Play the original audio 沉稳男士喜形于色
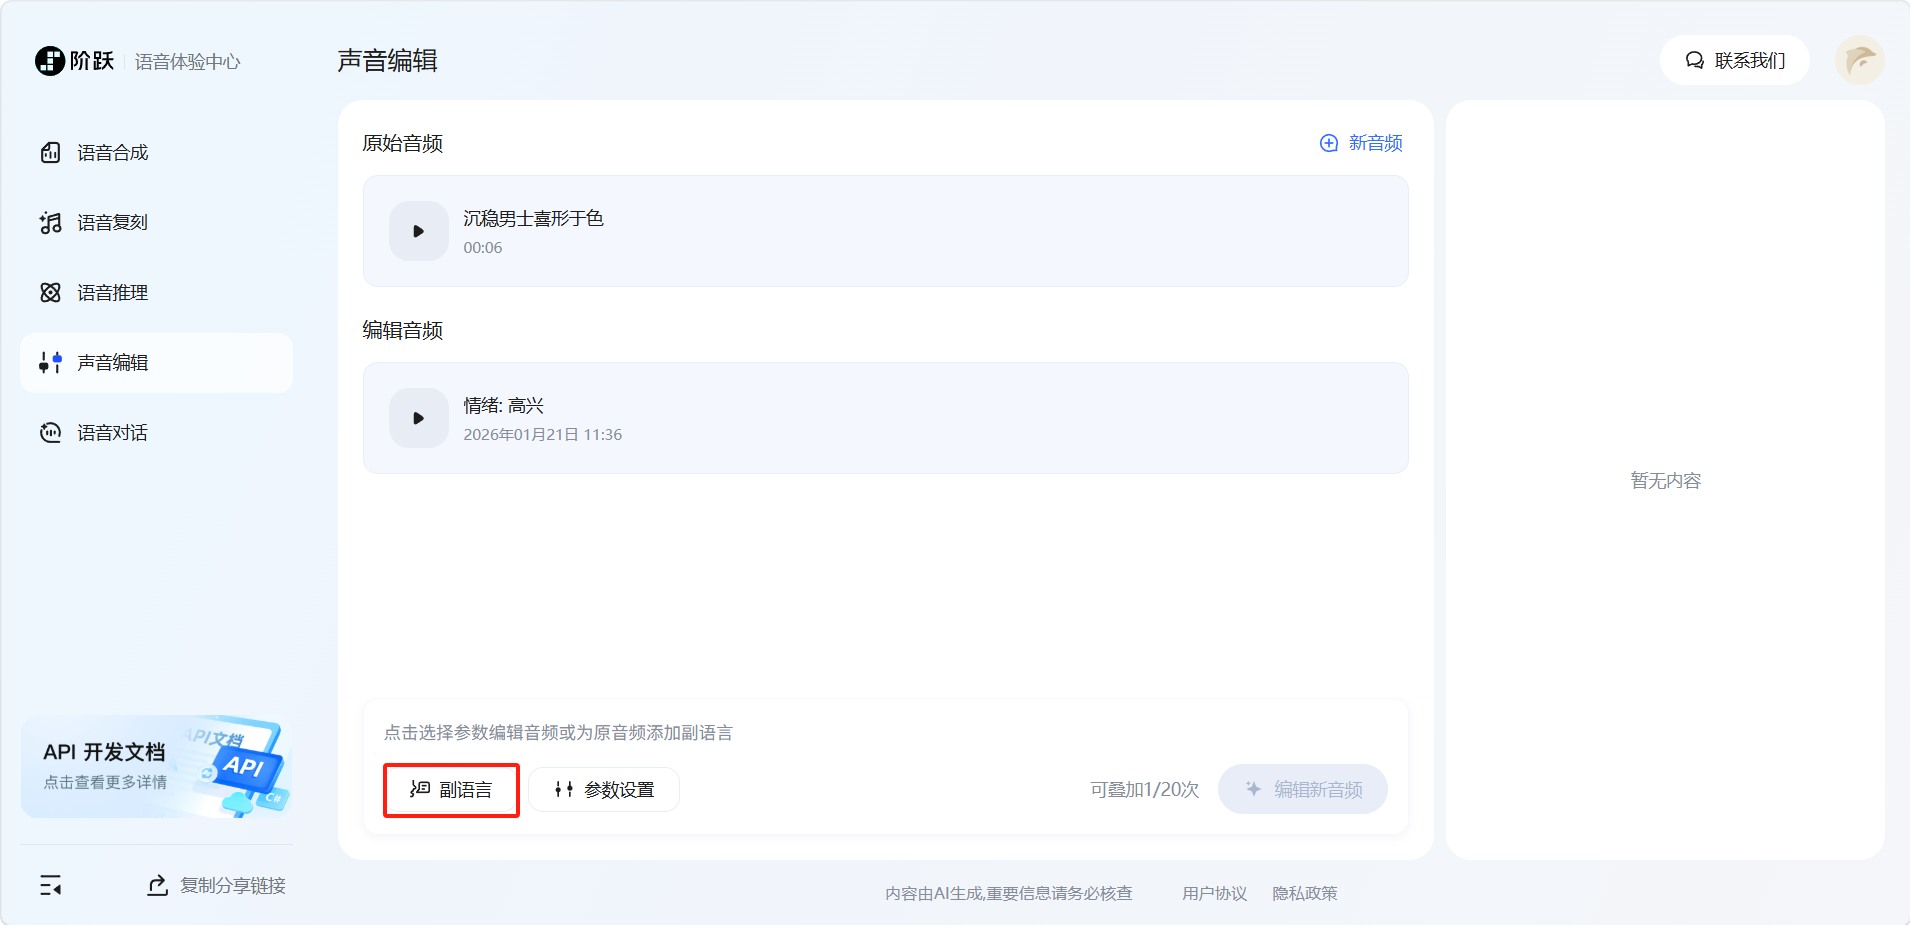 click(418, 231)
